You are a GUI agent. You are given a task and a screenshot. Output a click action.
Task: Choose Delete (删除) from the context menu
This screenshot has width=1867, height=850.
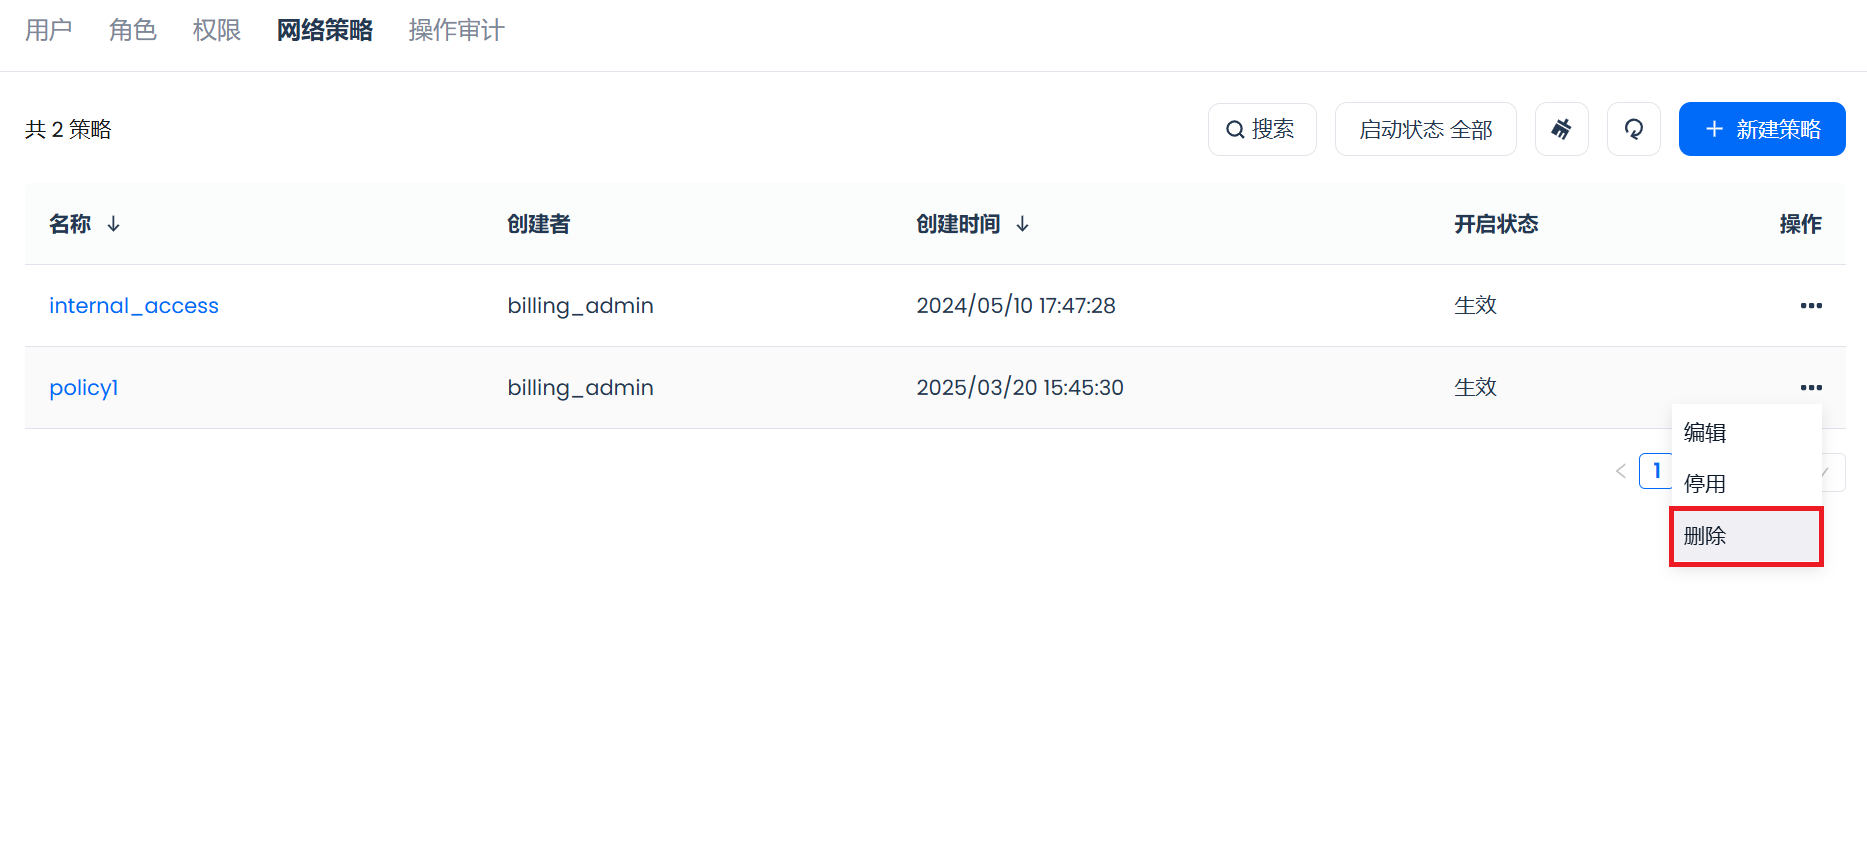(x=1705, y=536)
